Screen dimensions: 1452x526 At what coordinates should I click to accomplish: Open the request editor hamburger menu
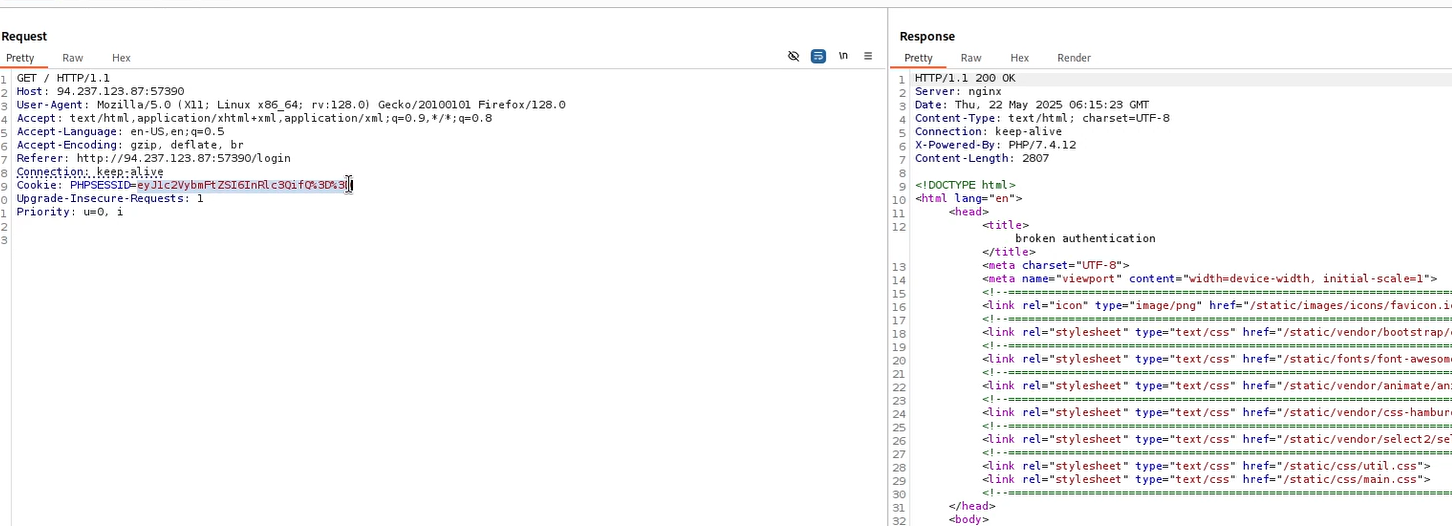click(x=868, y=57)
